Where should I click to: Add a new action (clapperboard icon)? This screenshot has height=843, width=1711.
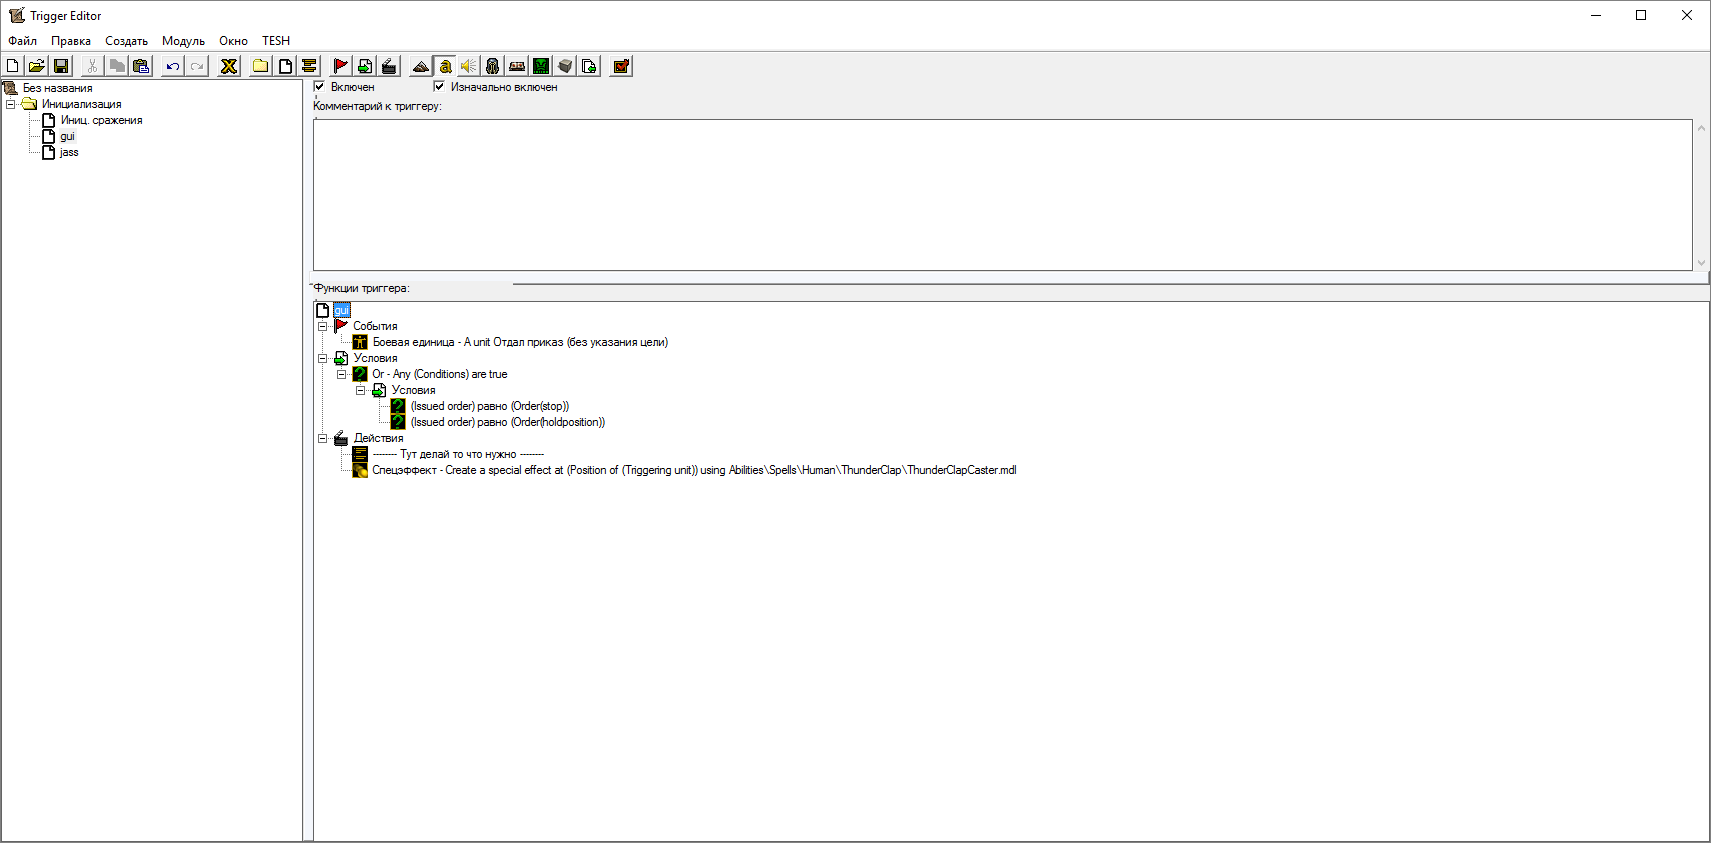click(x=389, y=66)
